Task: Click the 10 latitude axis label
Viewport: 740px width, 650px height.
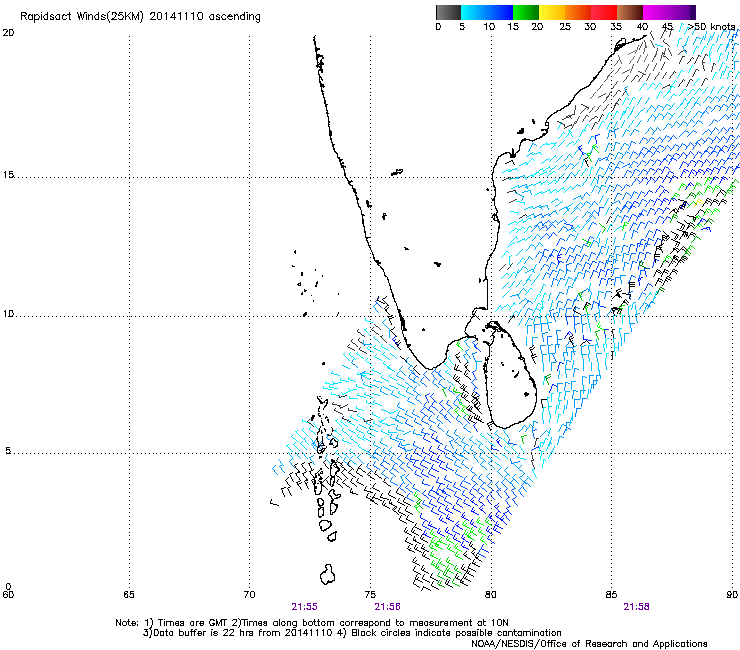Action: [x=8, y=314]
